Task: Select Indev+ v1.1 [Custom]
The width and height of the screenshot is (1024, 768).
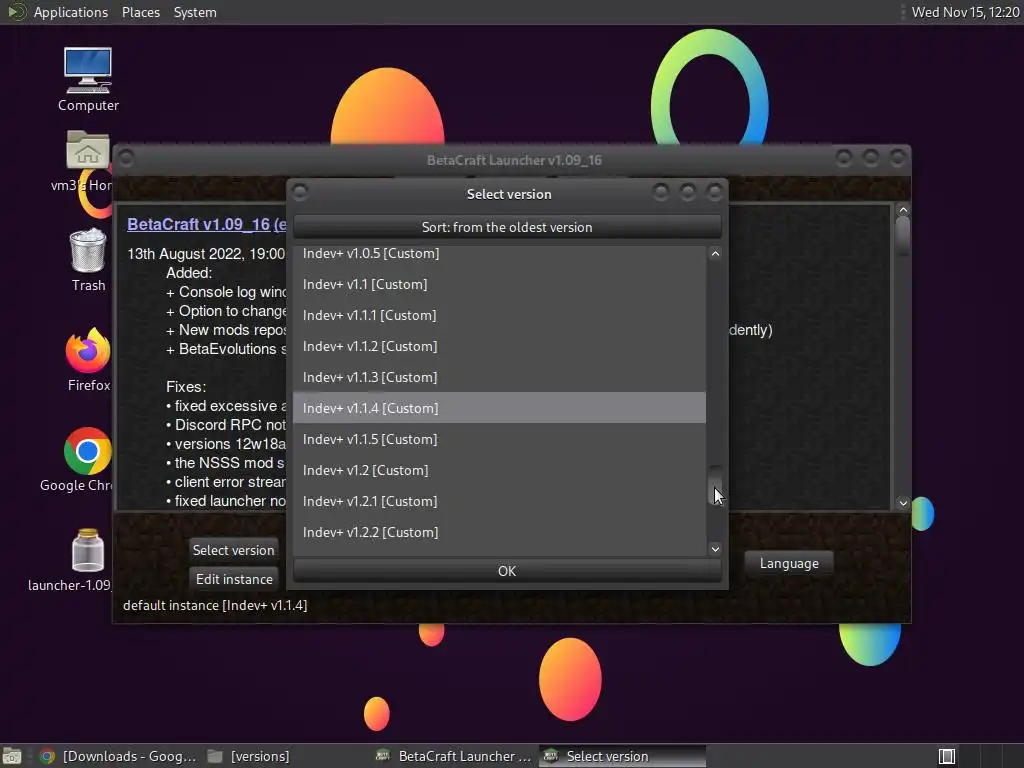Action: click(499, 284)
